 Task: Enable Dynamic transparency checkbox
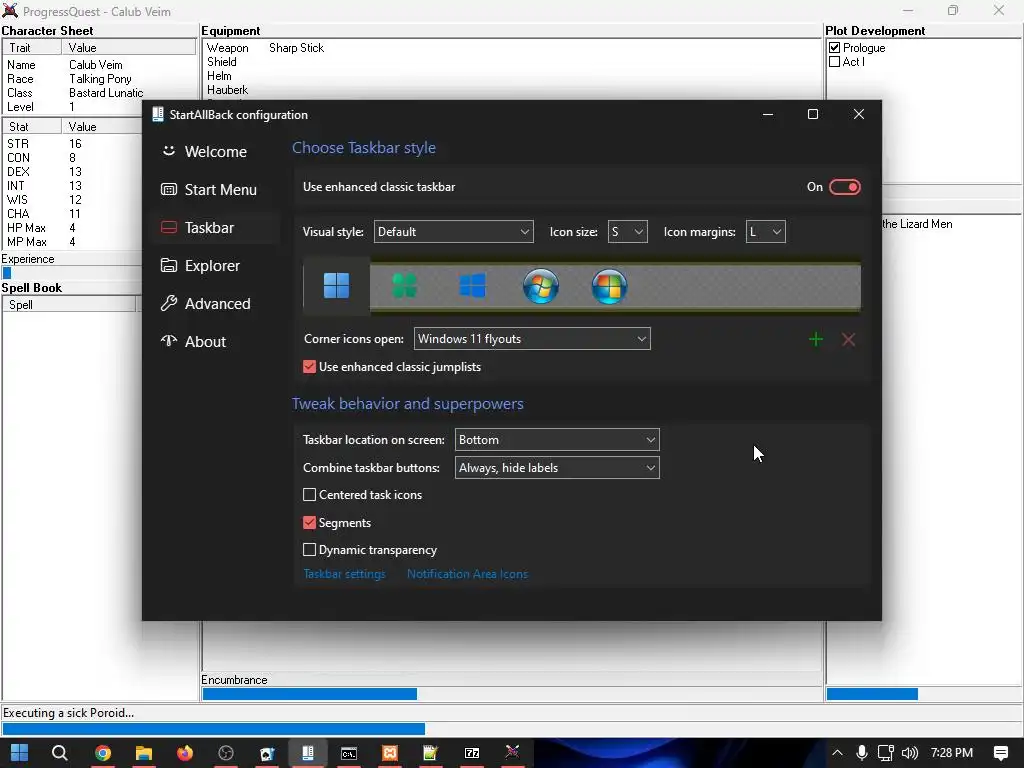[x=310, y=550]
